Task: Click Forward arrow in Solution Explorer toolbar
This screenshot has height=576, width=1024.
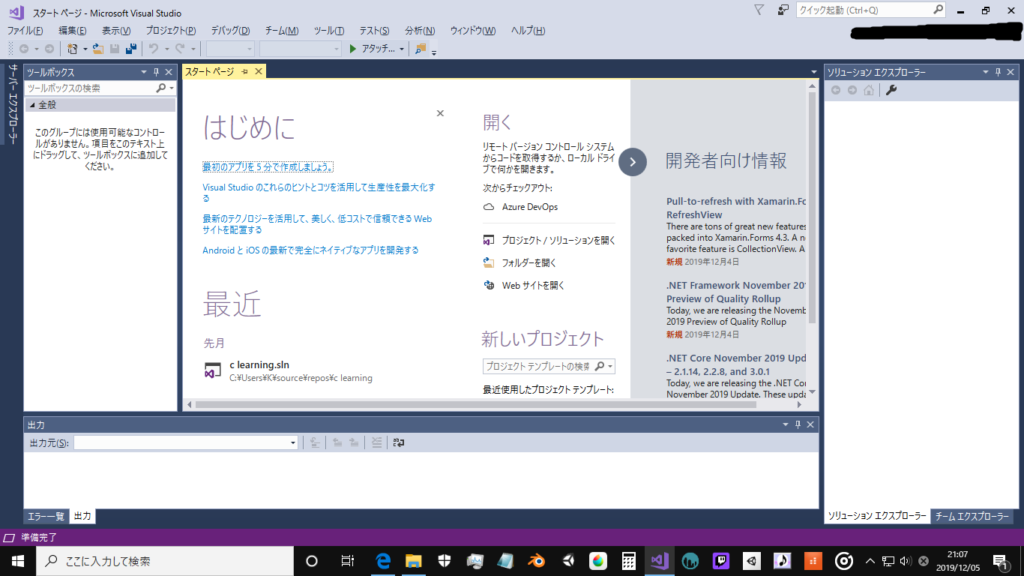Action: (852, 90)
